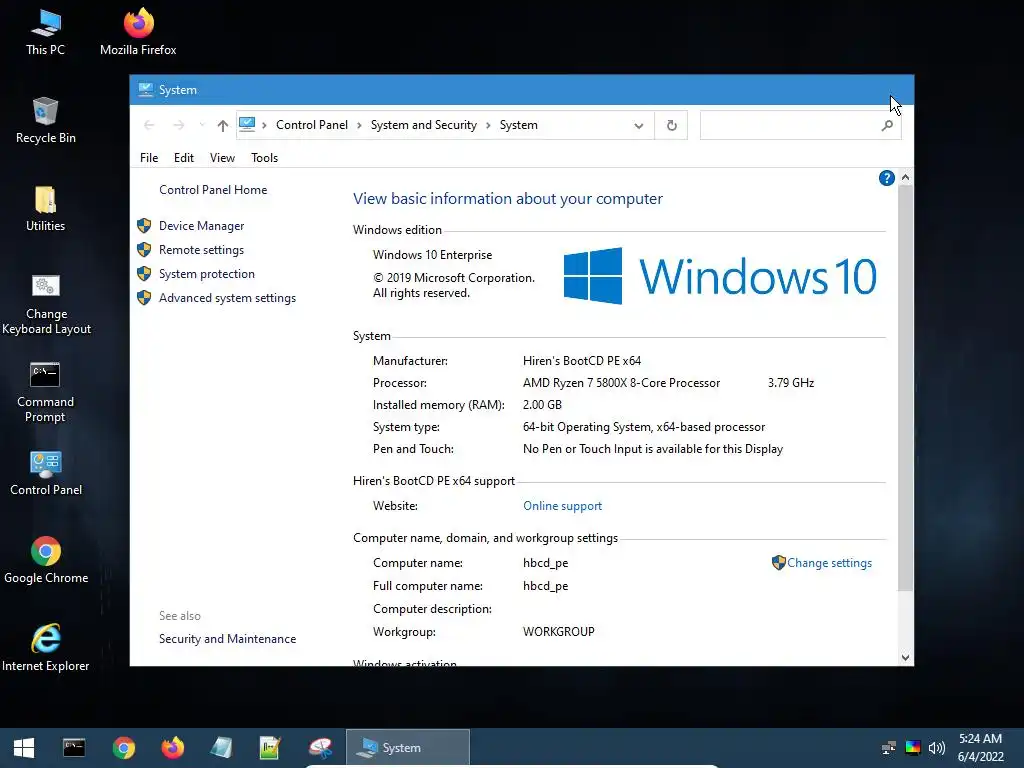The image size is (1024, 768).
Task: Go to Control Panel Home
Action: coord(213,190)
